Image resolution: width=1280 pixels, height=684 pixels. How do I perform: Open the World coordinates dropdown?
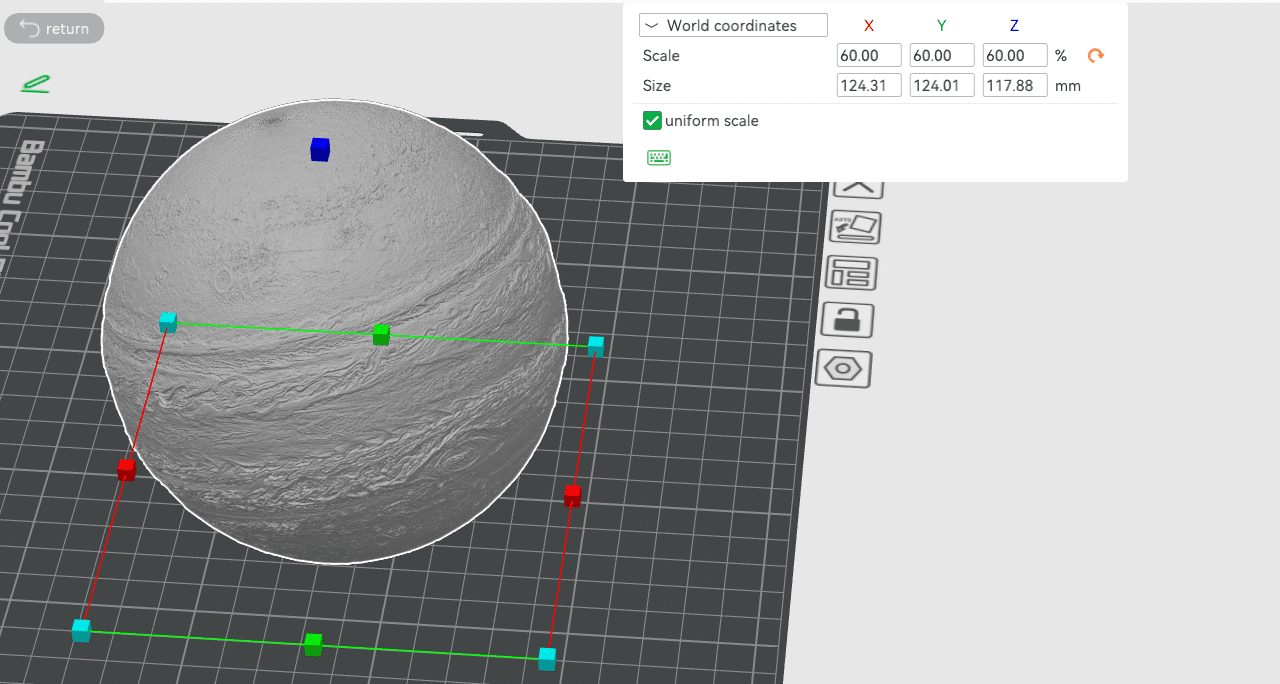click(733, 25)
